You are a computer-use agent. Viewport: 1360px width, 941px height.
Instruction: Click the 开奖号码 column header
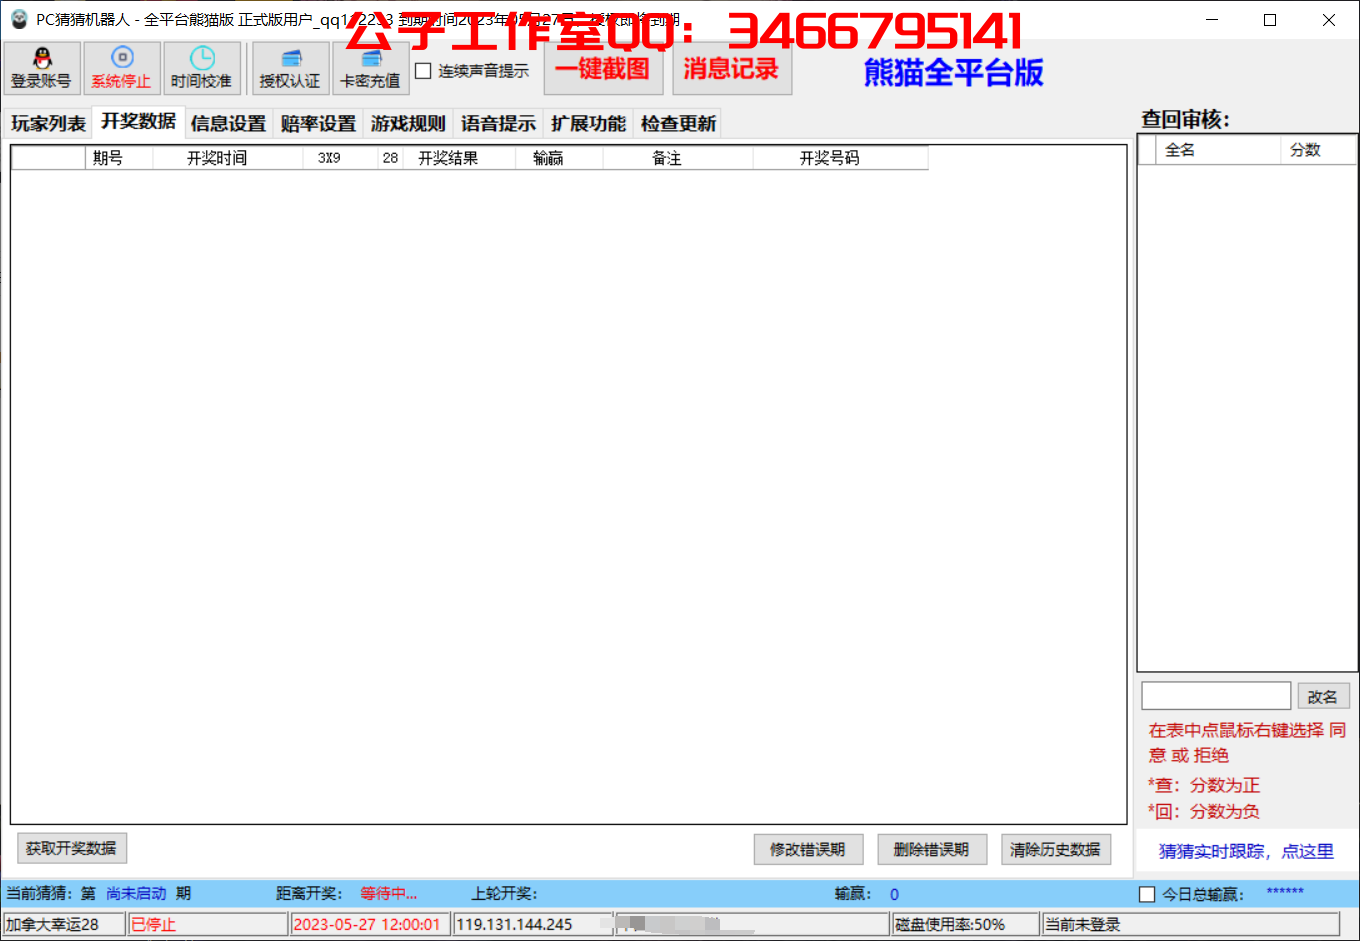click(840, 158)
